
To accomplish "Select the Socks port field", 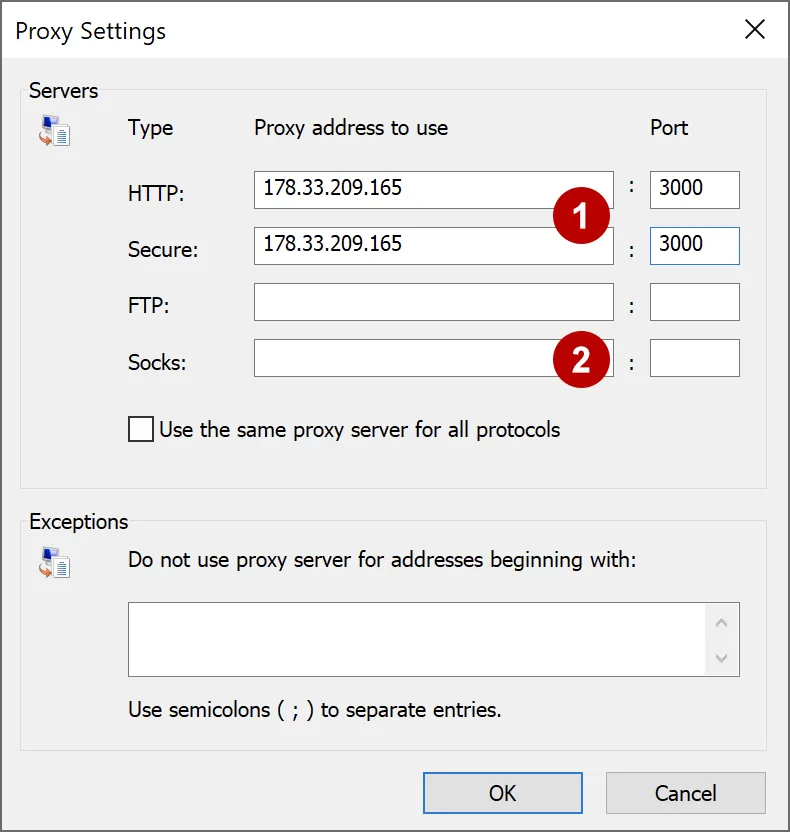I will (694, 358).
